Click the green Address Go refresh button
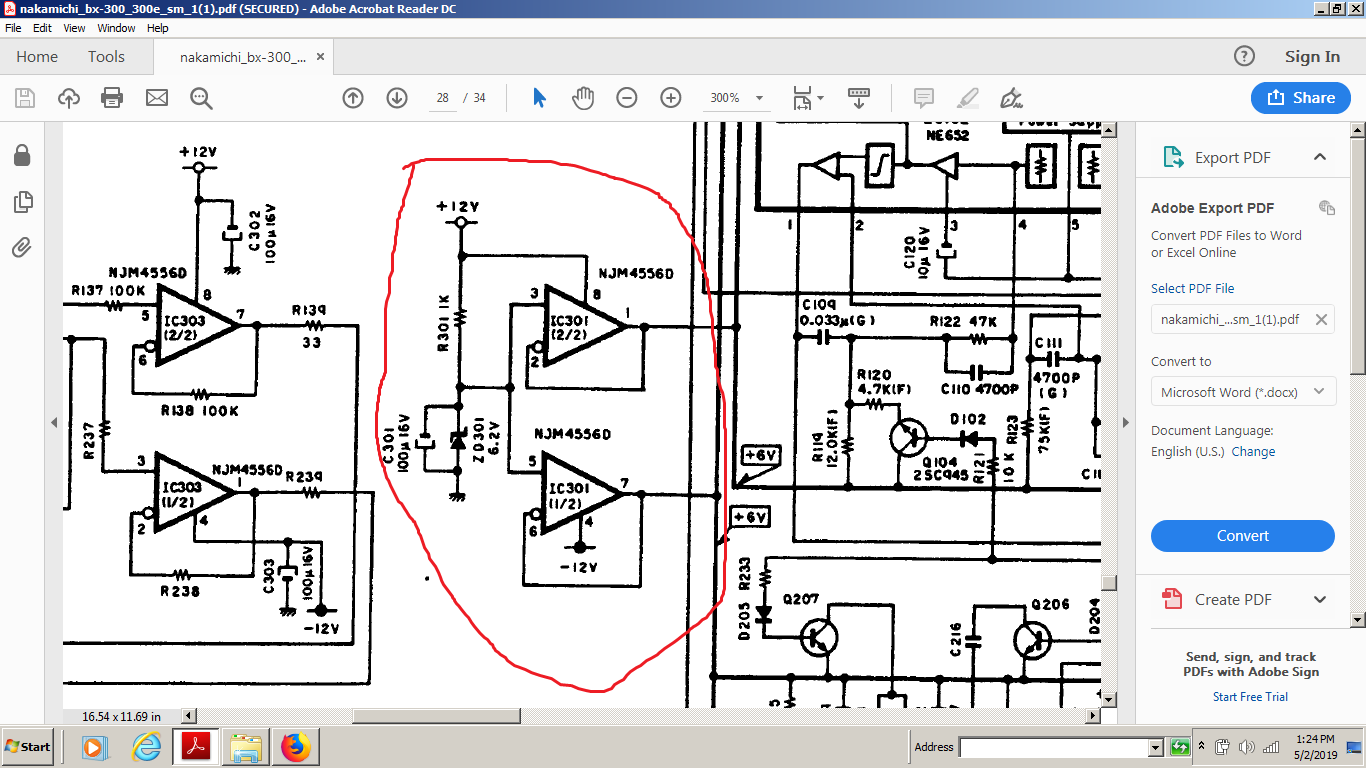Image resolution: width=1366 pixels, height=768 pixels. [1179, 747]
